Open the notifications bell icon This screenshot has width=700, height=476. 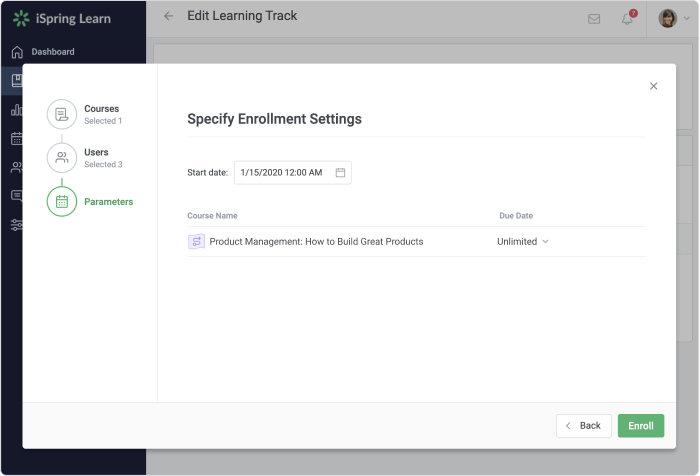[627, 19]
